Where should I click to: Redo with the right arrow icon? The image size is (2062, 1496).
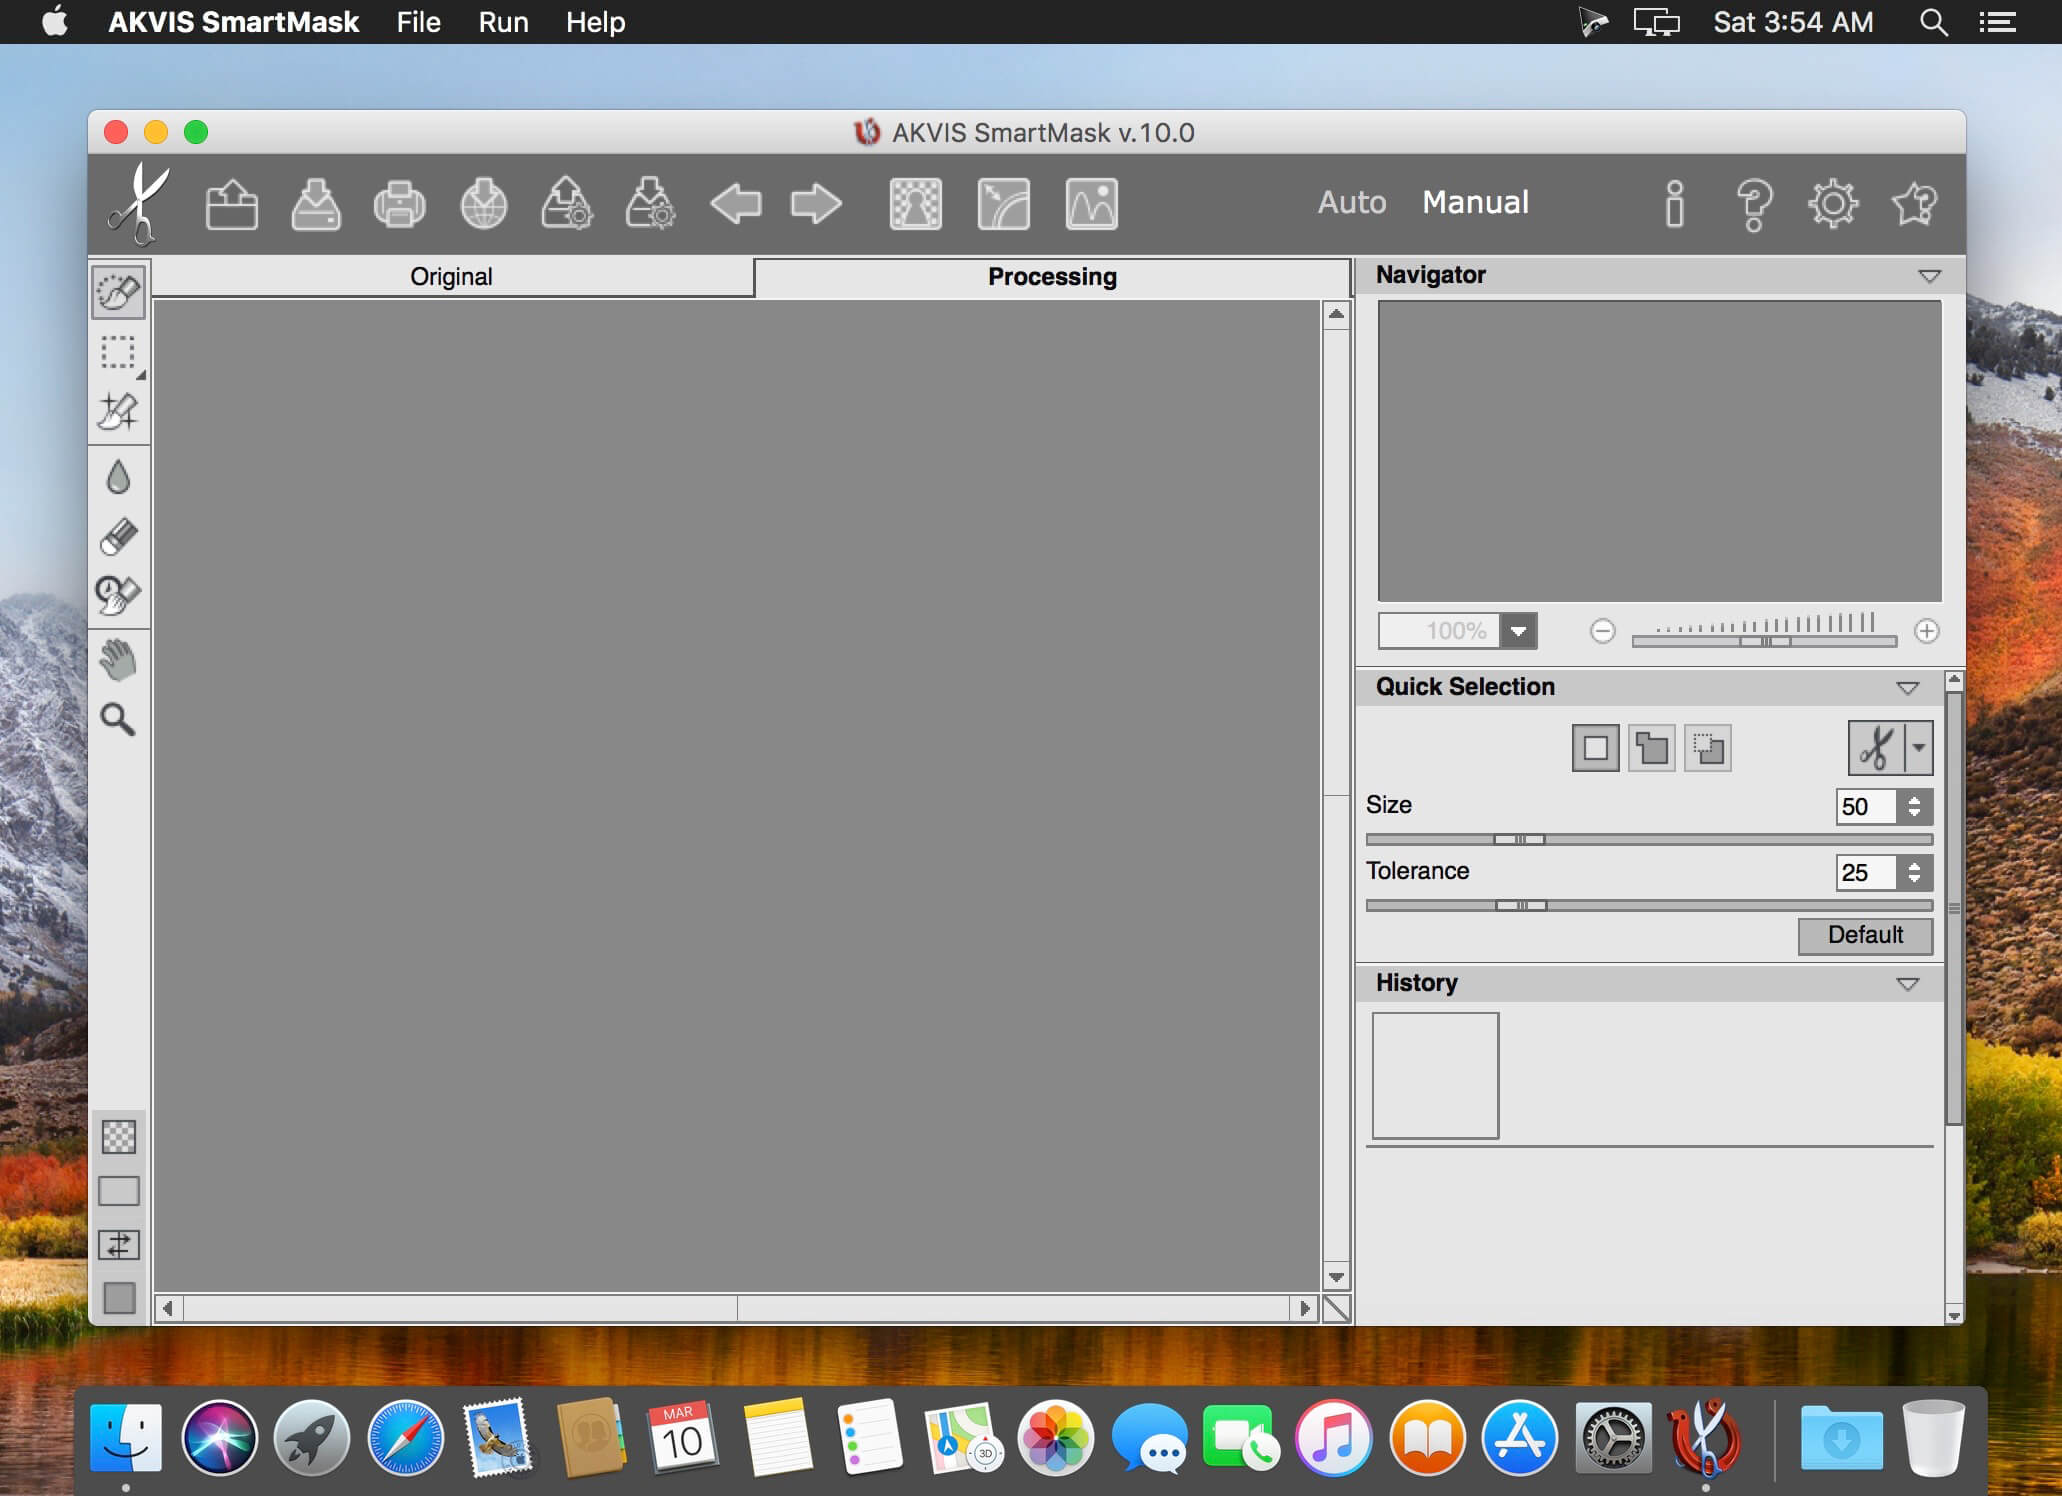coord(816,204)
